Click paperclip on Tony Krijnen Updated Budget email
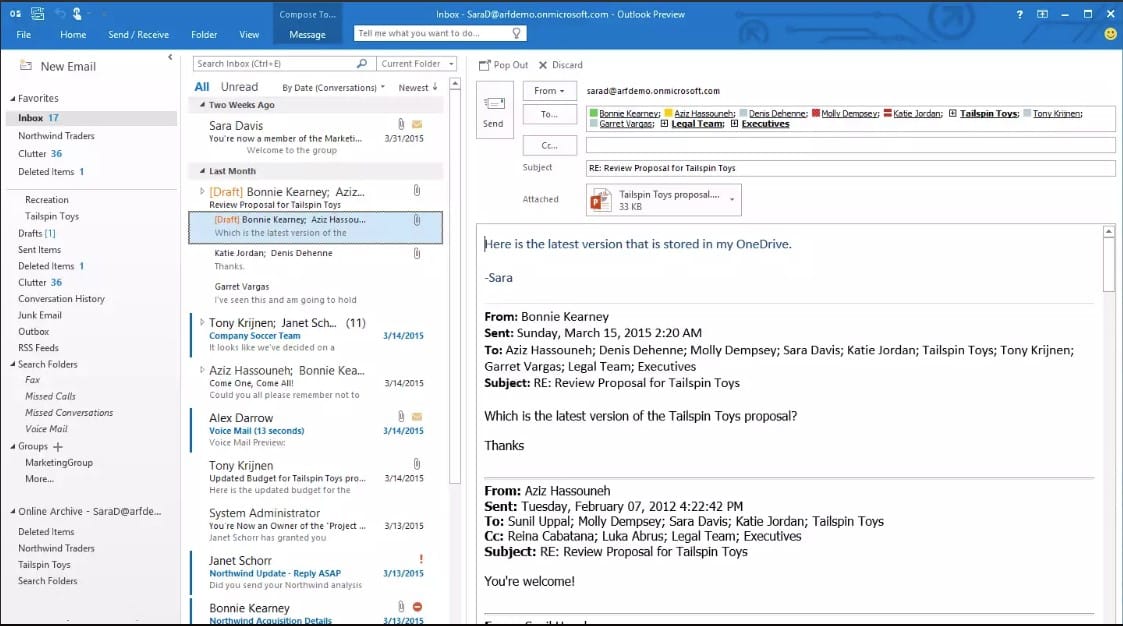Screen dimensions: 1123x626 coord(417,464)
